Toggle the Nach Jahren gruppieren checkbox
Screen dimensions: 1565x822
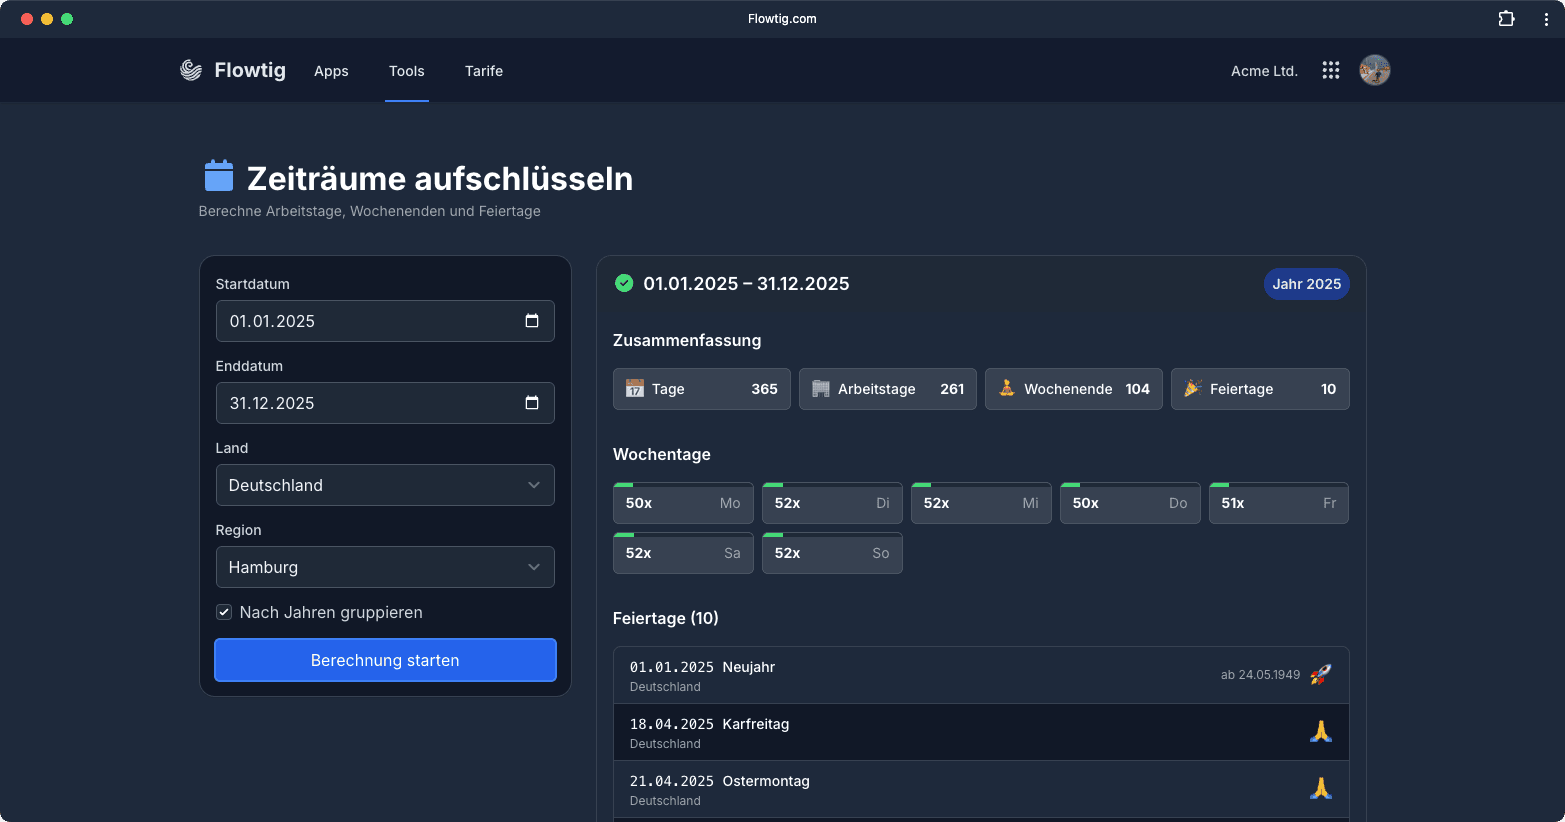tap(224, 612)
